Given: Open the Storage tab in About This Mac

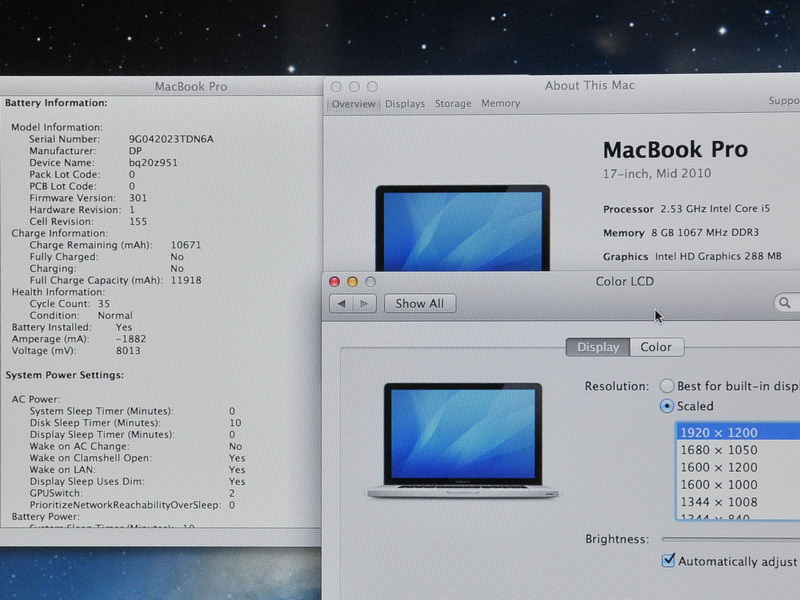Looking at the screenshot, I should pos(453,104).
